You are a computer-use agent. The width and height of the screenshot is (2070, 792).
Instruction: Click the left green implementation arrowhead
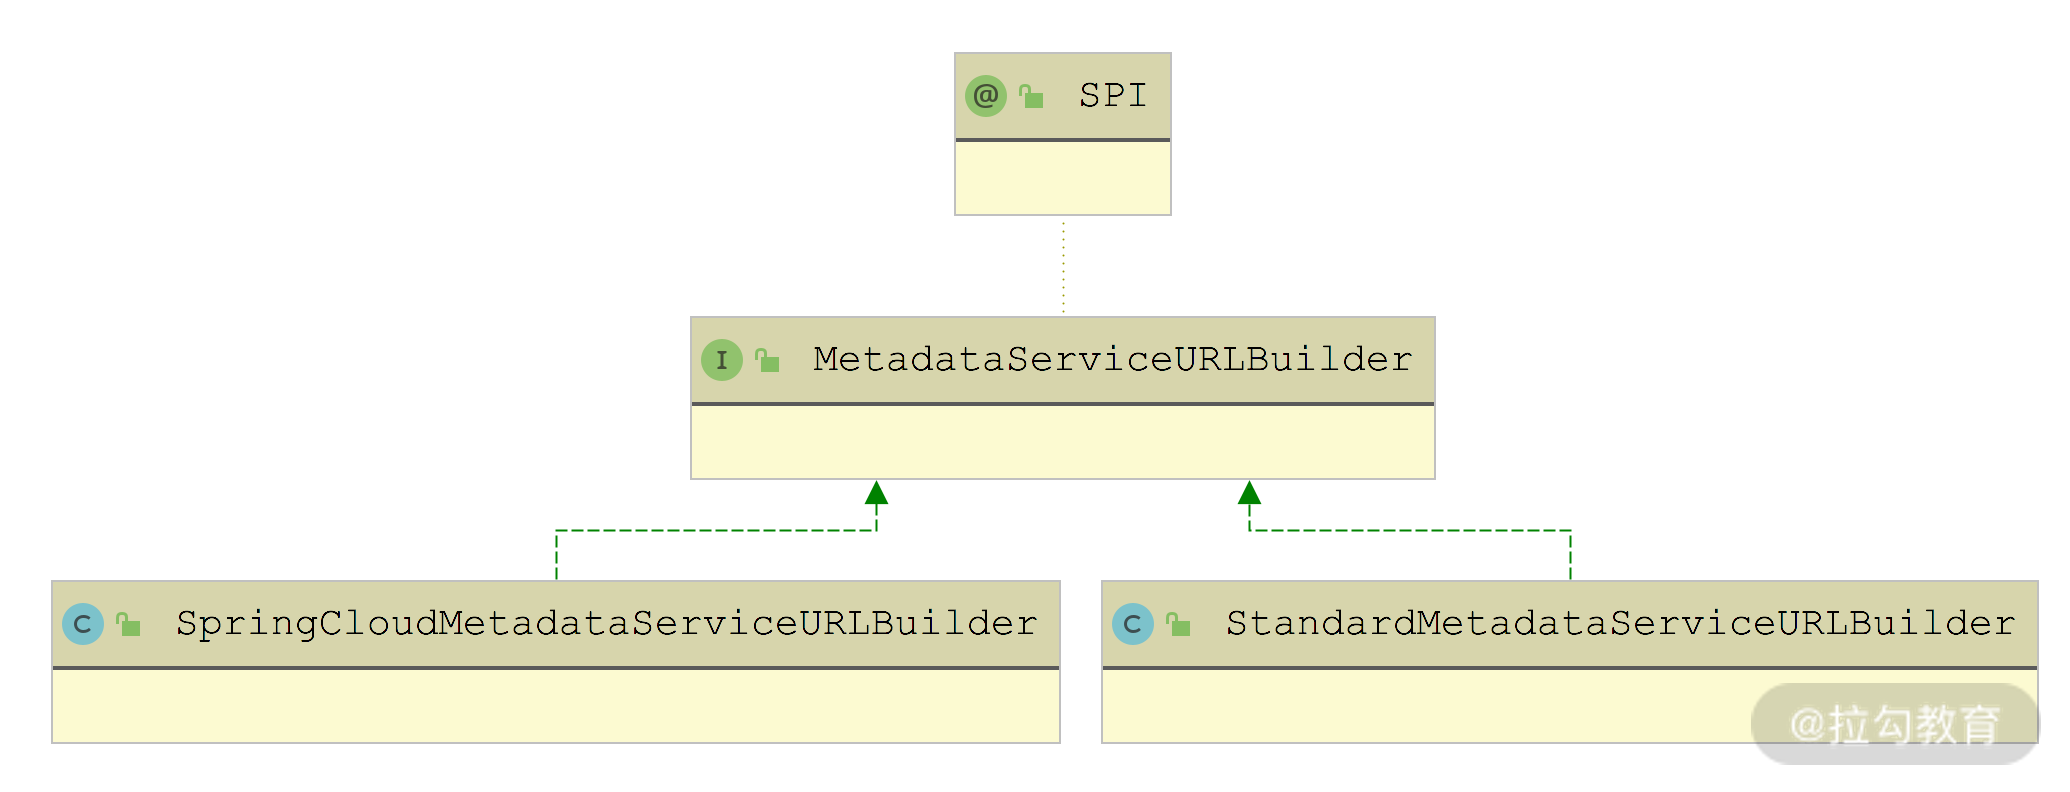876,493
